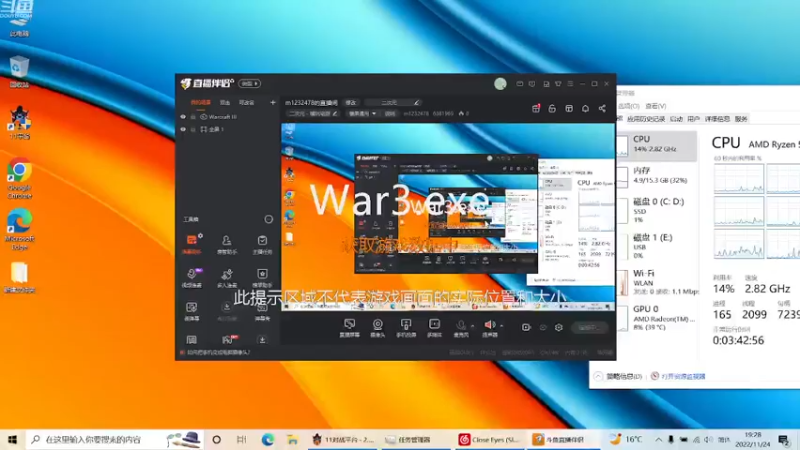Image resolution: width=800 pixels, height=450 pixels.
Task: Open File Explorer from the taskbar
Action: tap(292, 439)
